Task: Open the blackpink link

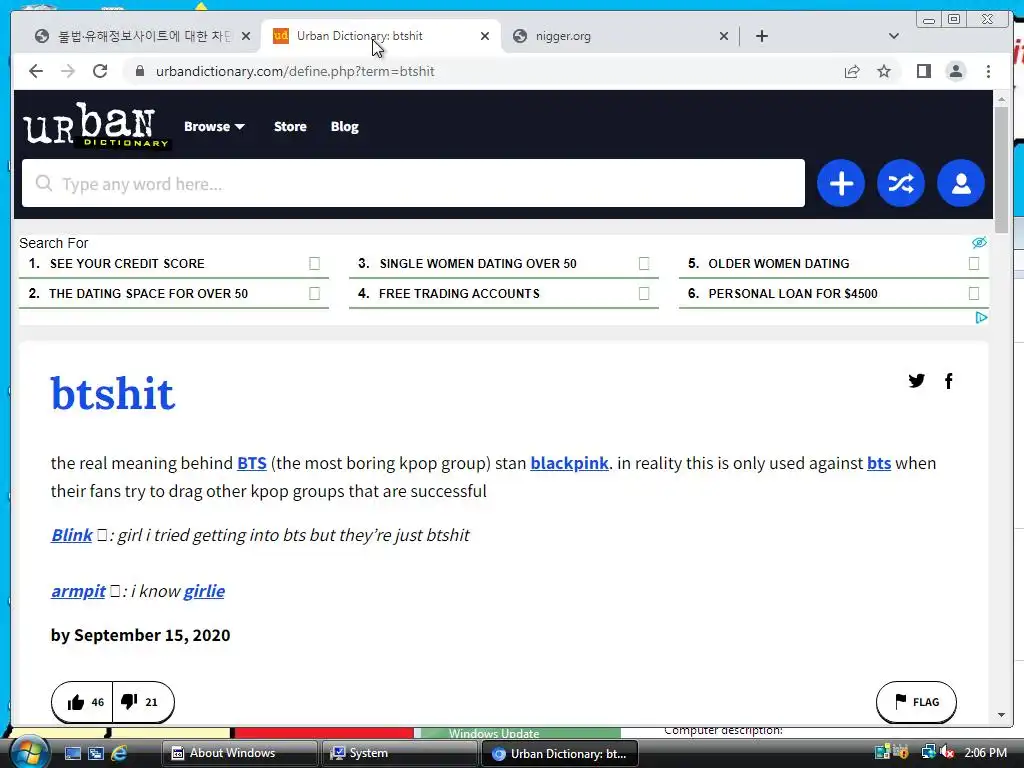Action: pyautogui.click(x=569, y=463)
